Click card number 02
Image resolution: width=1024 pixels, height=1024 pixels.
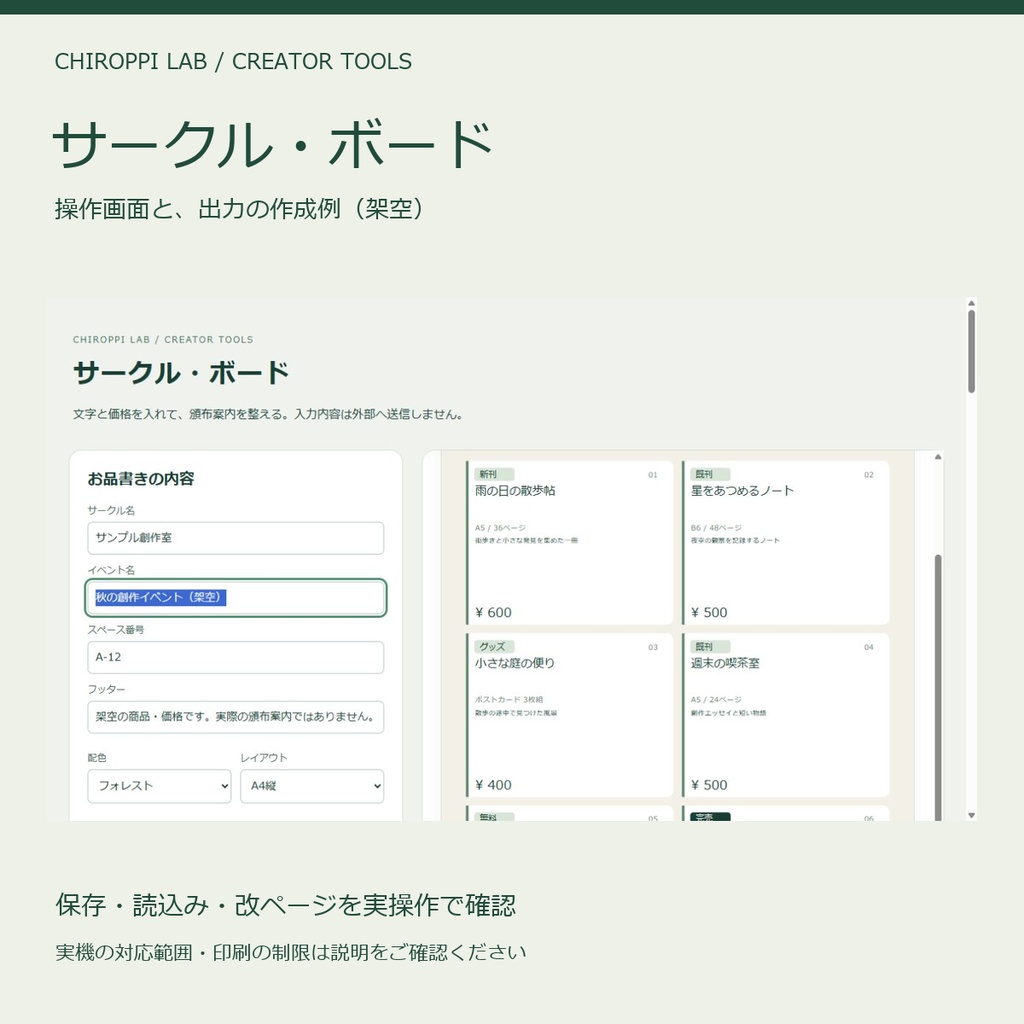[869, 475]
